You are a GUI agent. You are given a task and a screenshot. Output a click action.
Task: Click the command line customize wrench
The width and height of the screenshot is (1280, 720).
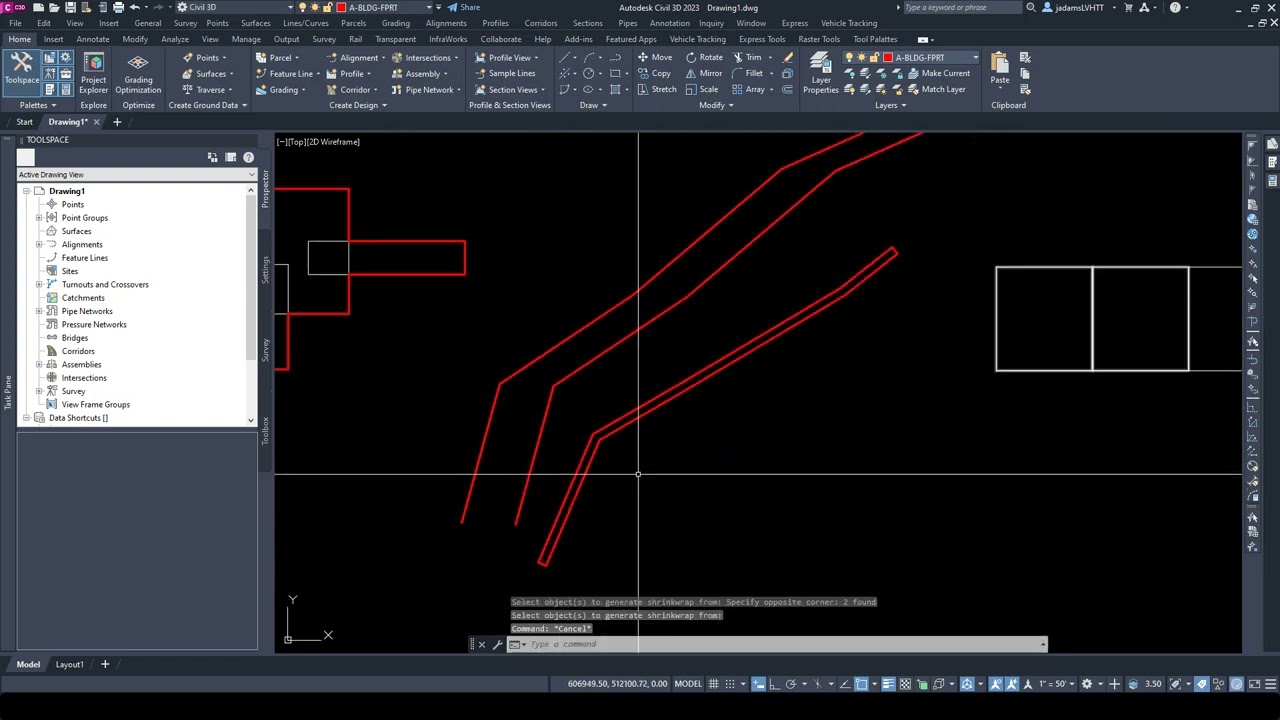click(497, 644)
